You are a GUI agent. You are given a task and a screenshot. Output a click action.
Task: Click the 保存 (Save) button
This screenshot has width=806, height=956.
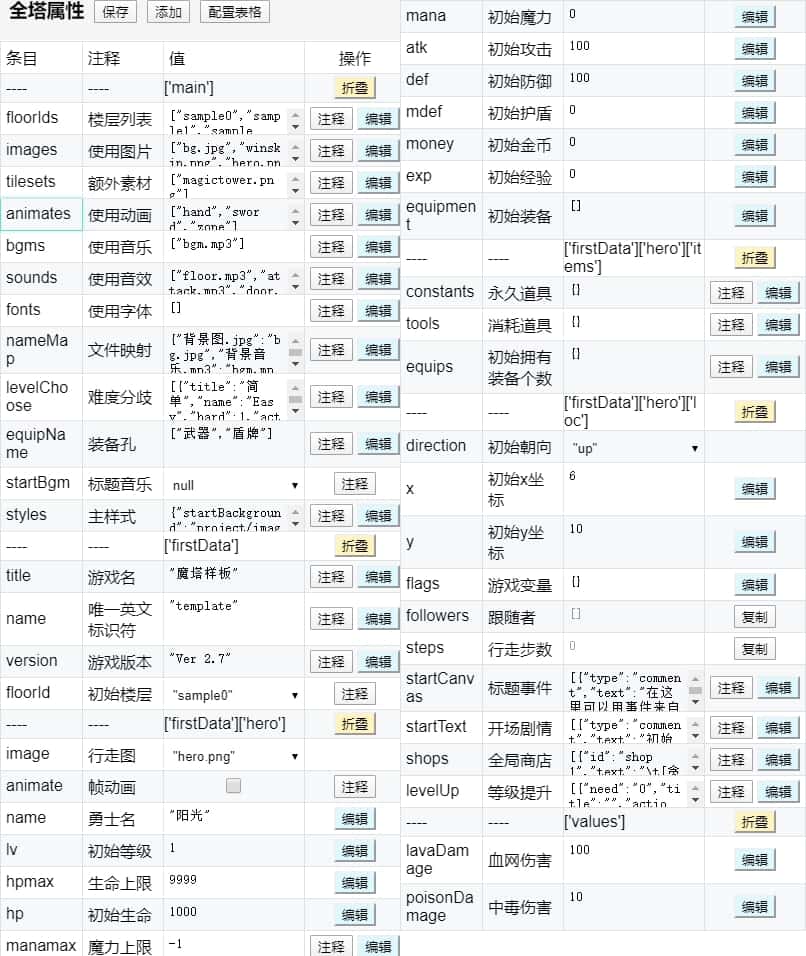click(115, 12)
